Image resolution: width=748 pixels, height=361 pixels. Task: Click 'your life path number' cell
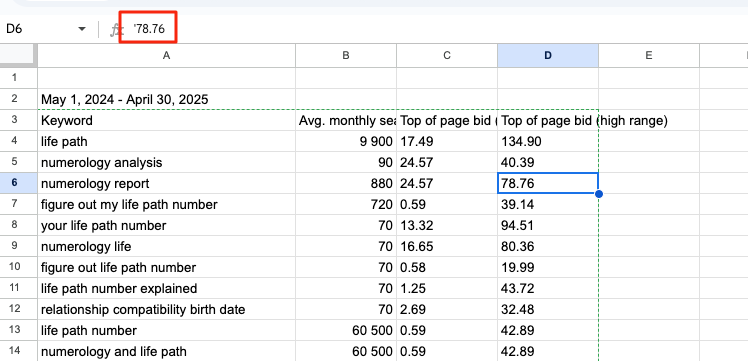[166, 225]
